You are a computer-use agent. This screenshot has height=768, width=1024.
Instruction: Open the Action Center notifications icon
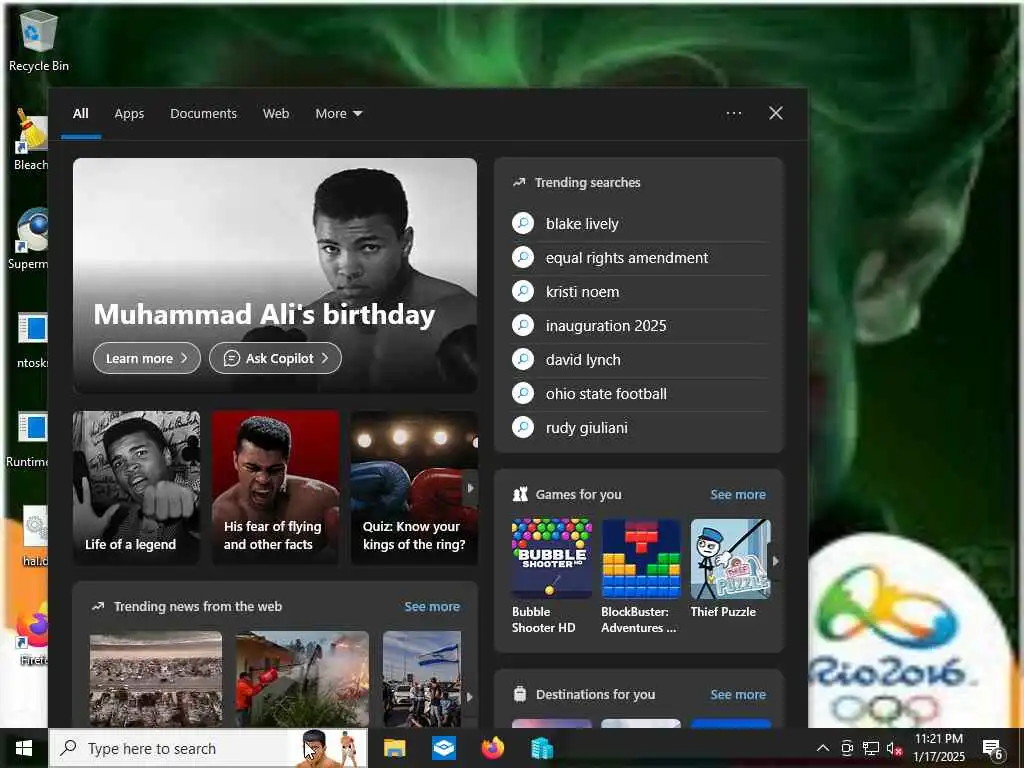[993, 749]
